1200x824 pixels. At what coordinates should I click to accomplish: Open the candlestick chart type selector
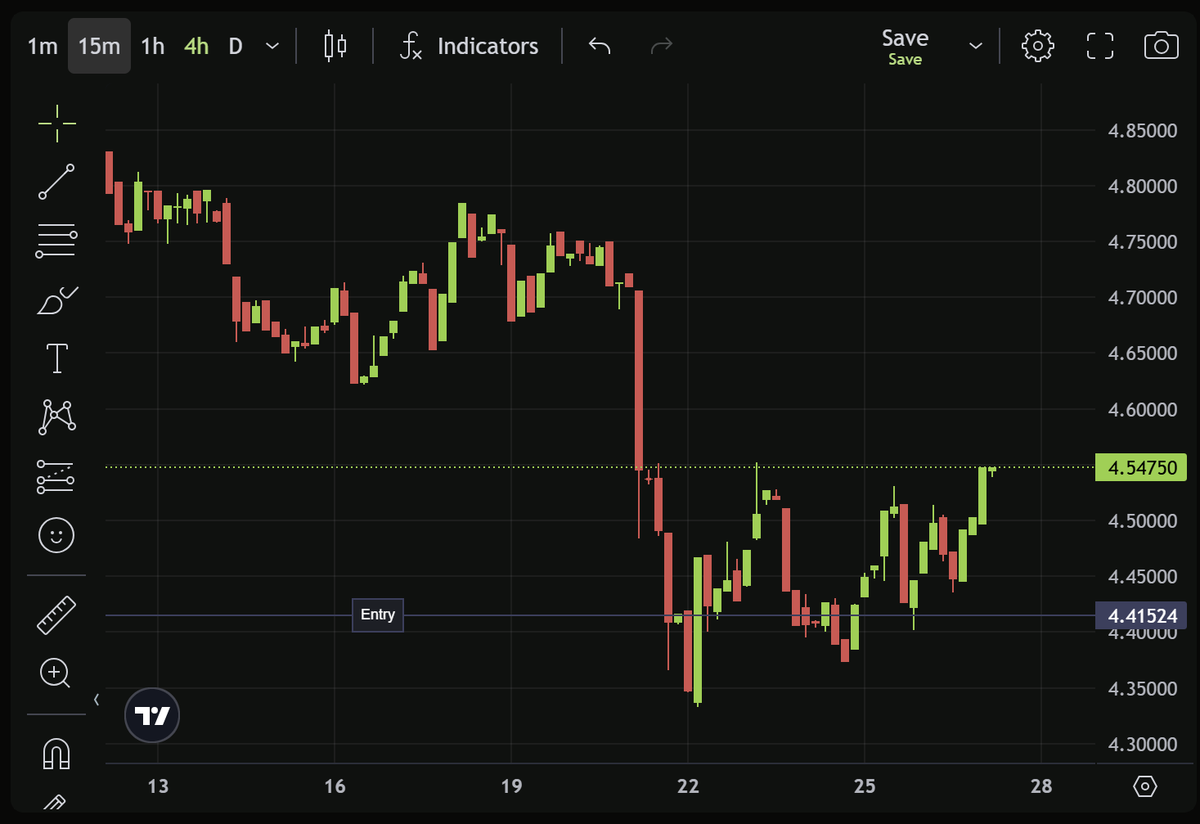[335, 46]
